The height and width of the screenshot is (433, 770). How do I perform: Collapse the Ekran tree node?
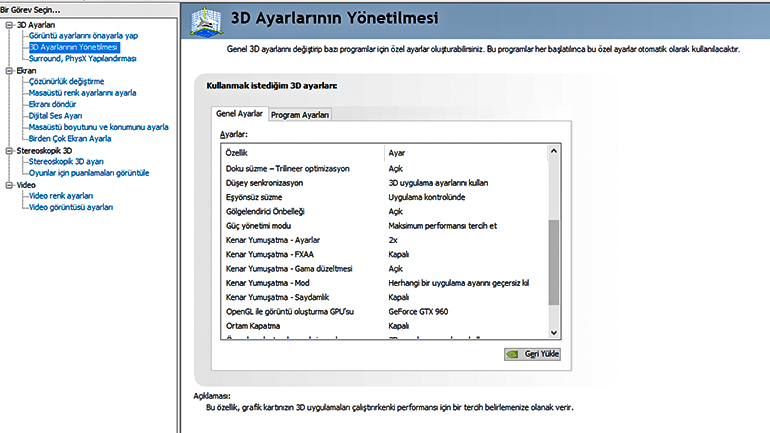click(9, 71)
